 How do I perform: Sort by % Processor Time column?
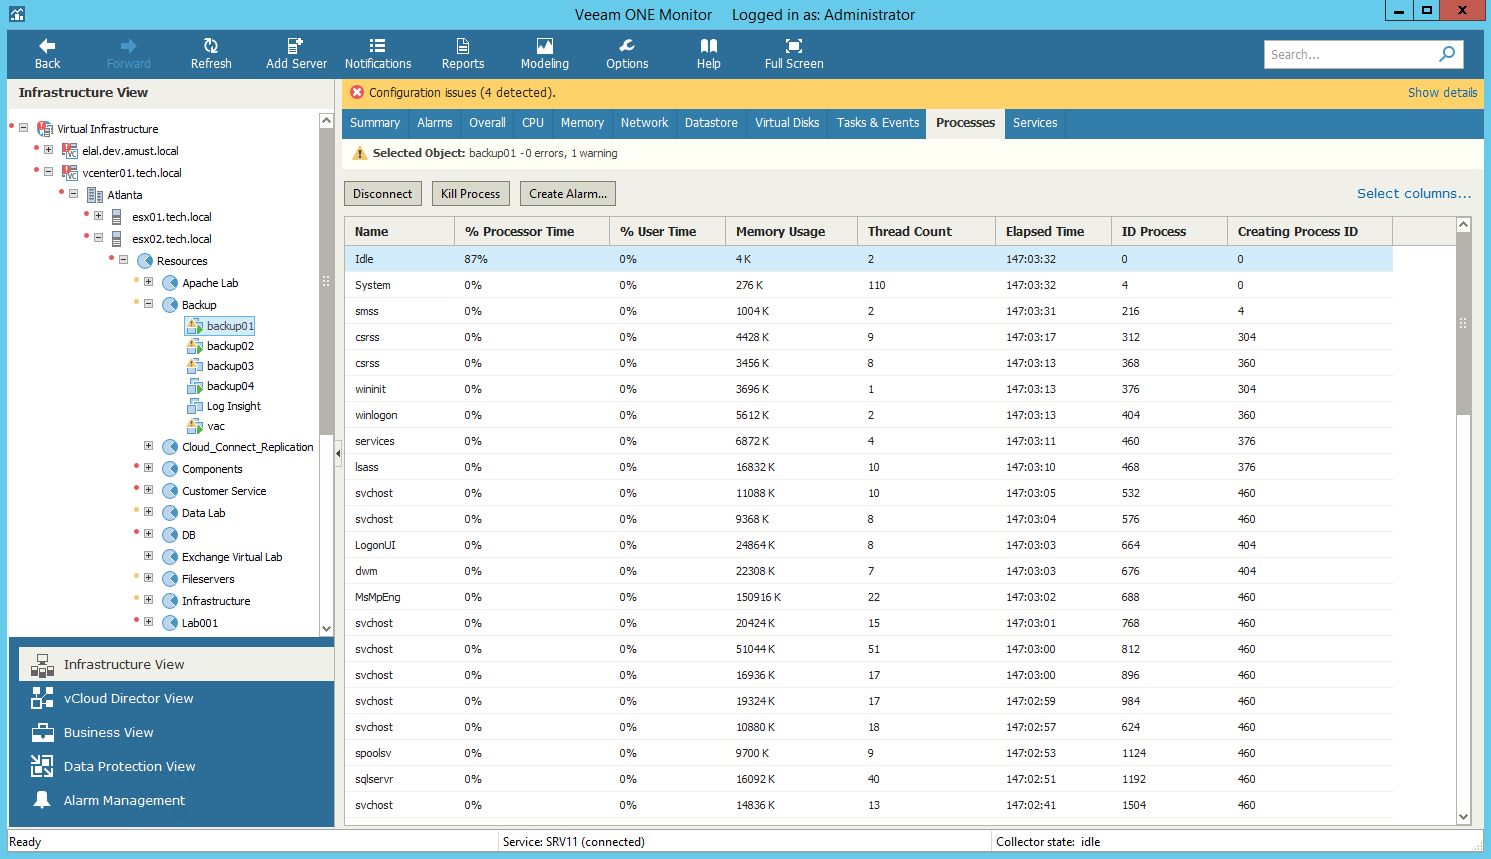[x=532, y=231]
